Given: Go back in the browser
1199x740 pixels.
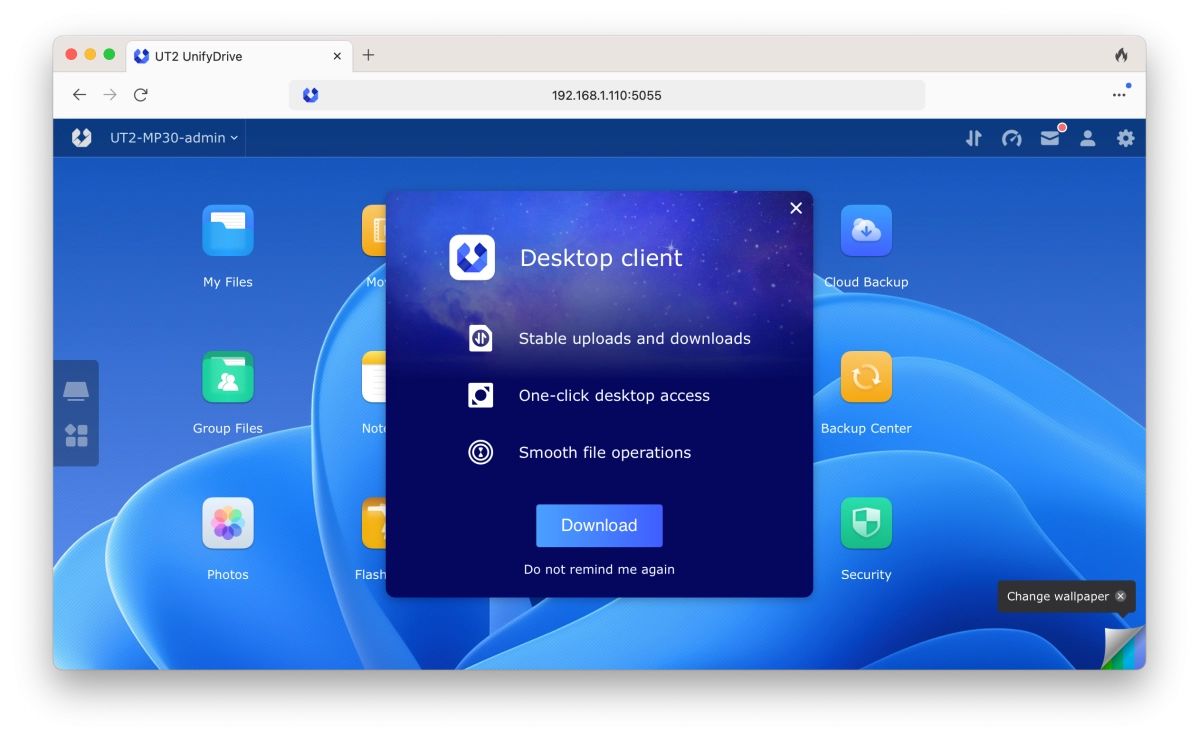Looking at the screenshot, I should [x=80, y=95].
